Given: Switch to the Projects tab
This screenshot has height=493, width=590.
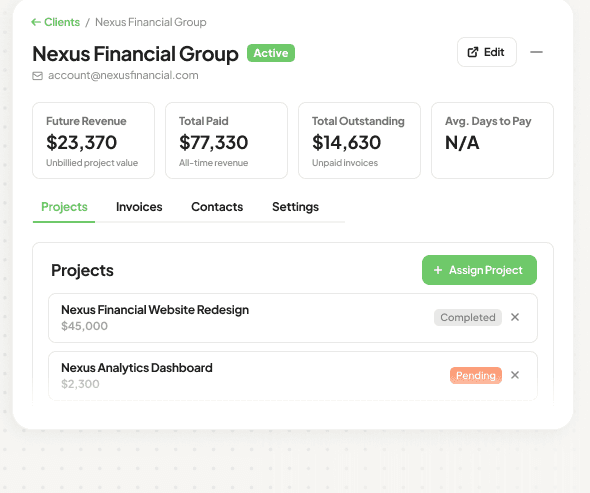Looking at the screenshot, I should pos(64,207).
